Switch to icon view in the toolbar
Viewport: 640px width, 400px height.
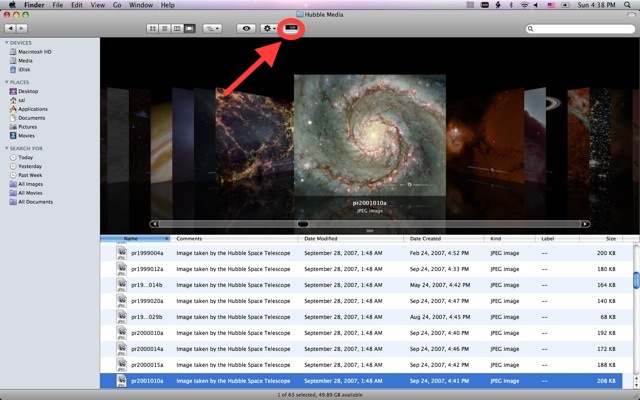(x=154, y=29)
